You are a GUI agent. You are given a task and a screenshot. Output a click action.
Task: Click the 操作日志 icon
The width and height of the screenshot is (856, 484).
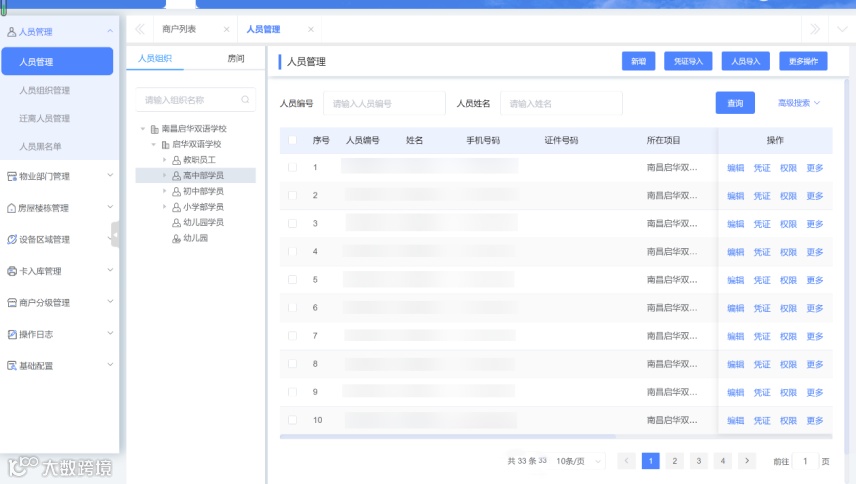[x=11, y=334]
